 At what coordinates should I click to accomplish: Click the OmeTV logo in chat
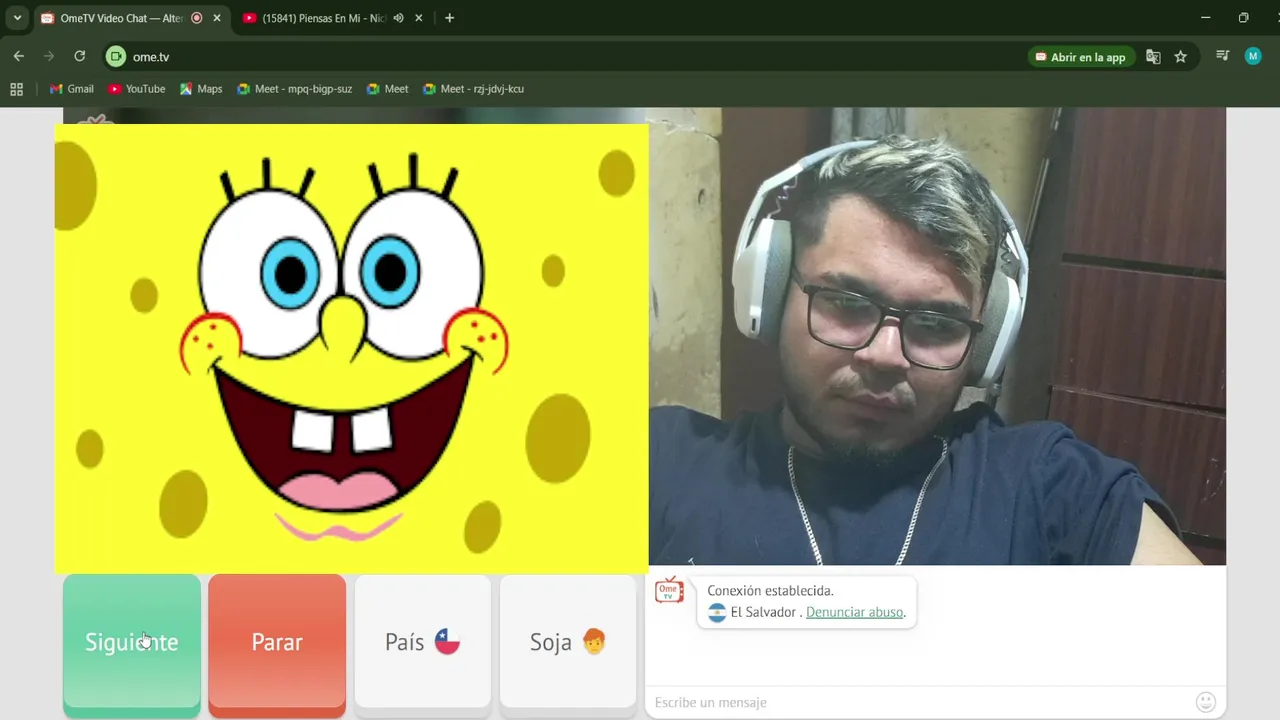click(669, 590)
